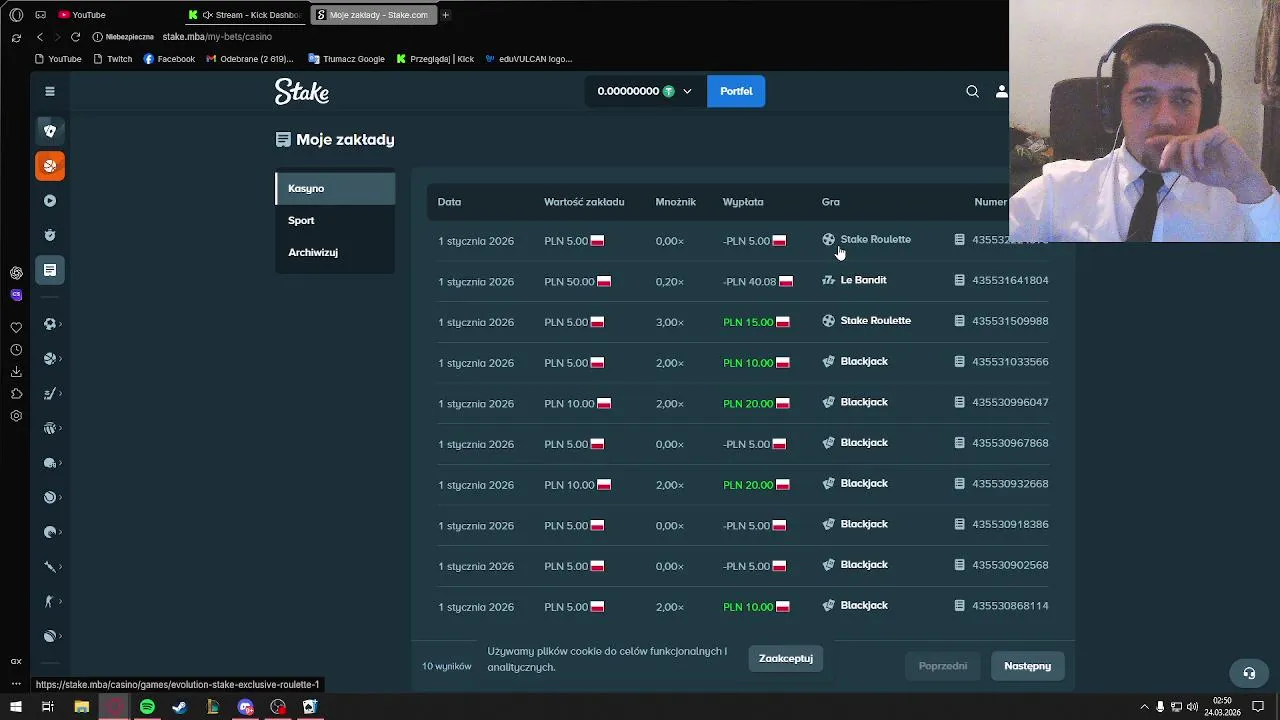1280x720 pixels.
Task: Open the soccer ball sport category icon
Action: (x=49, y=324)
